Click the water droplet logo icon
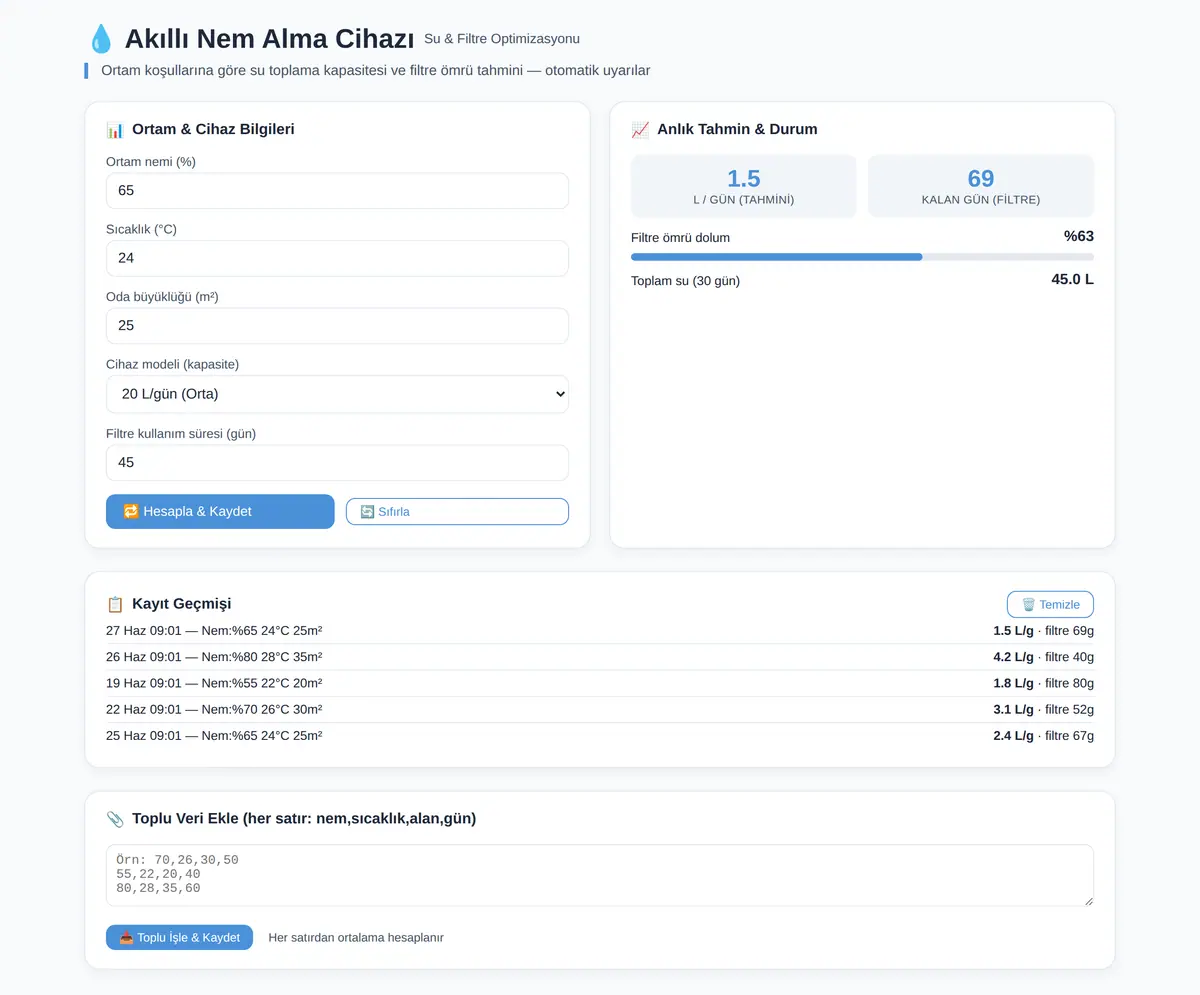The height and width of the screenshot is (995, 1200). (x=100, y=39)
